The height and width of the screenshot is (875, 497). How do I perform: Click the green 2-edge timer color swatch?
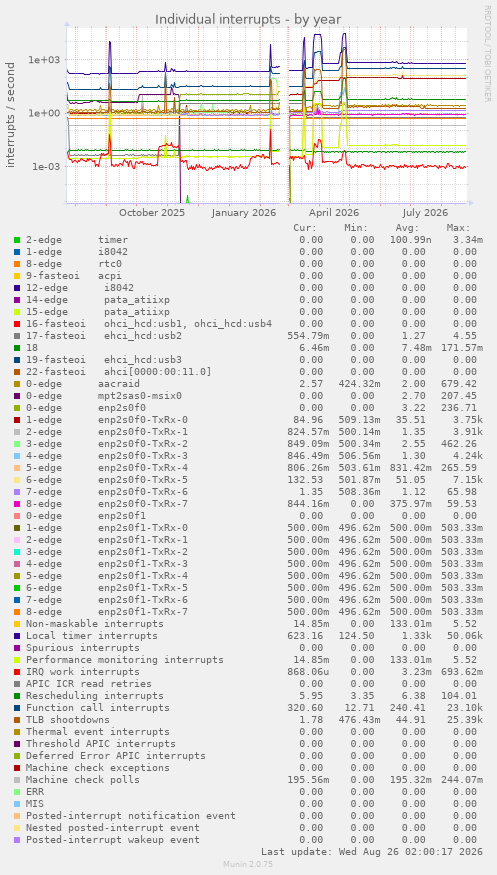[17, 240]
